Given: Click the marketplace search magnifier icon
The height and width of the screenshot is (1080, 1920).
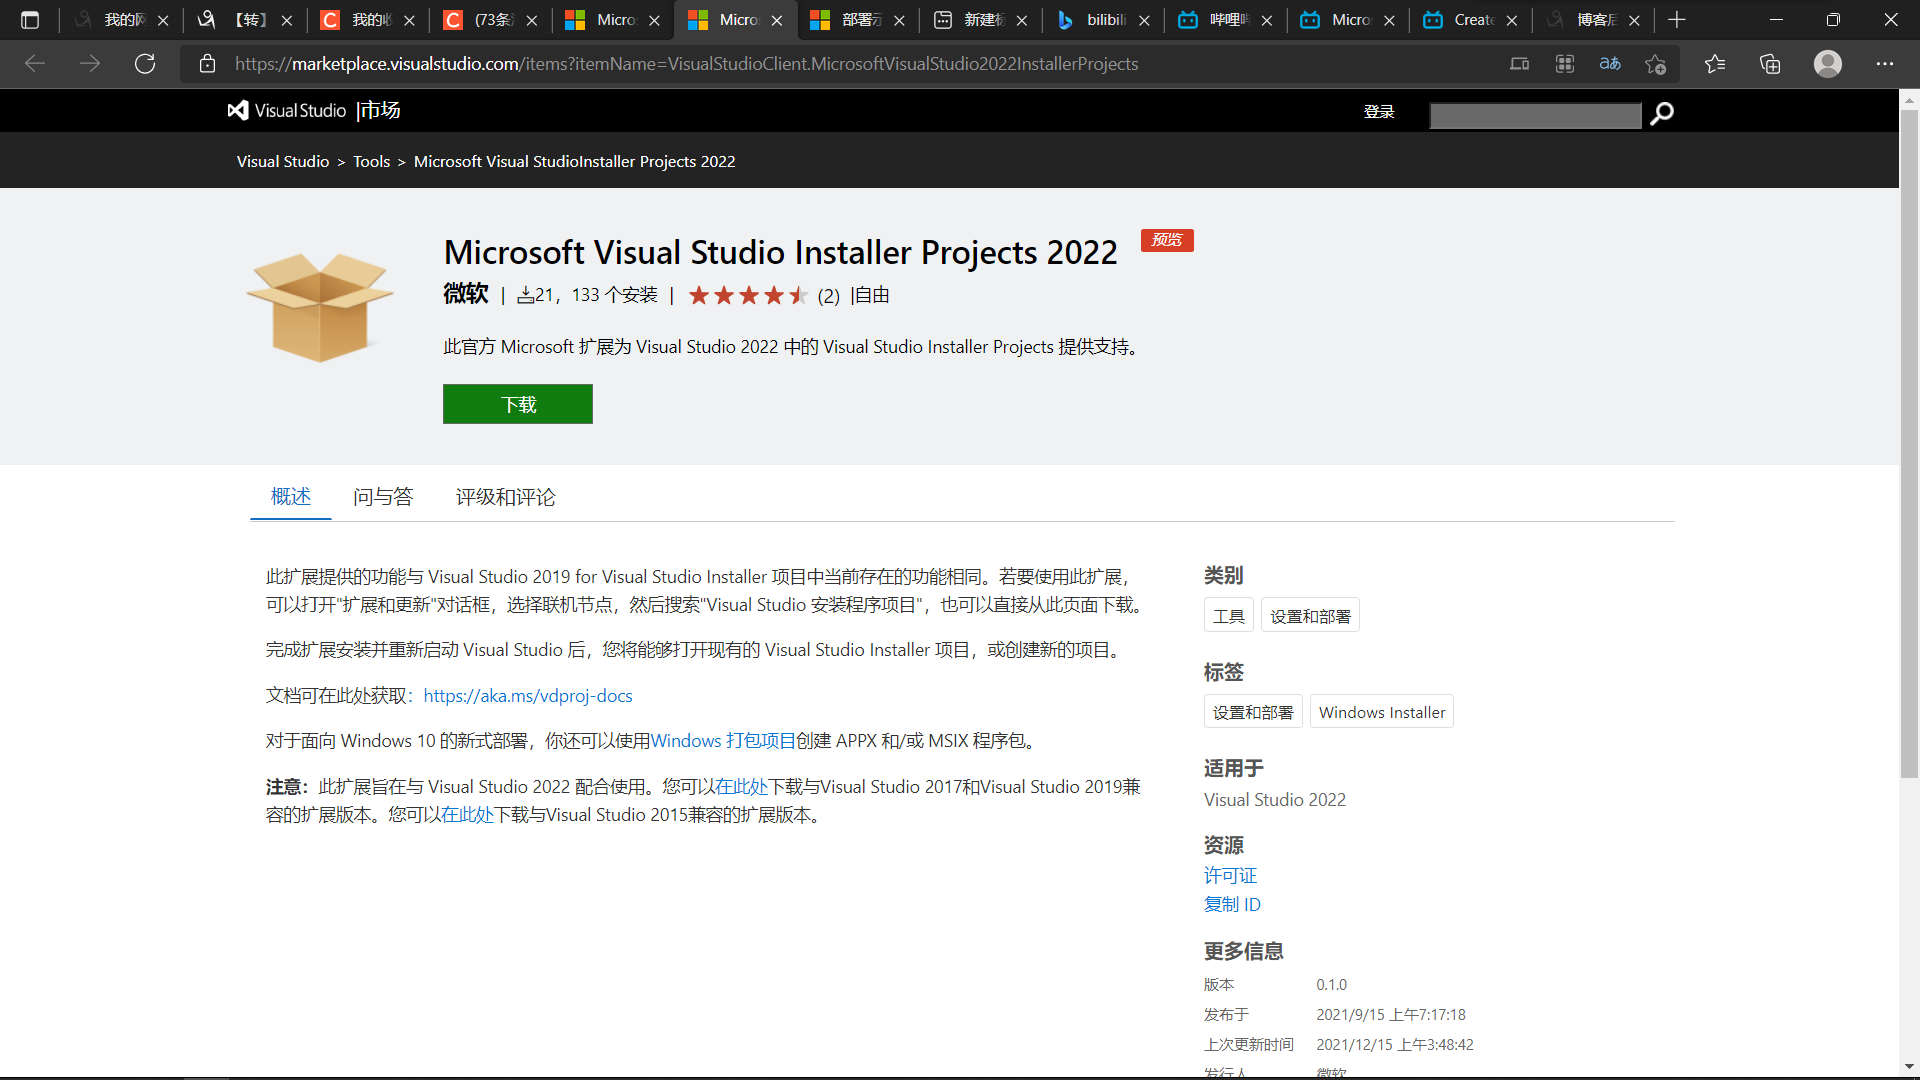Looking at the screenshot, I should (x=1662, y=114).
